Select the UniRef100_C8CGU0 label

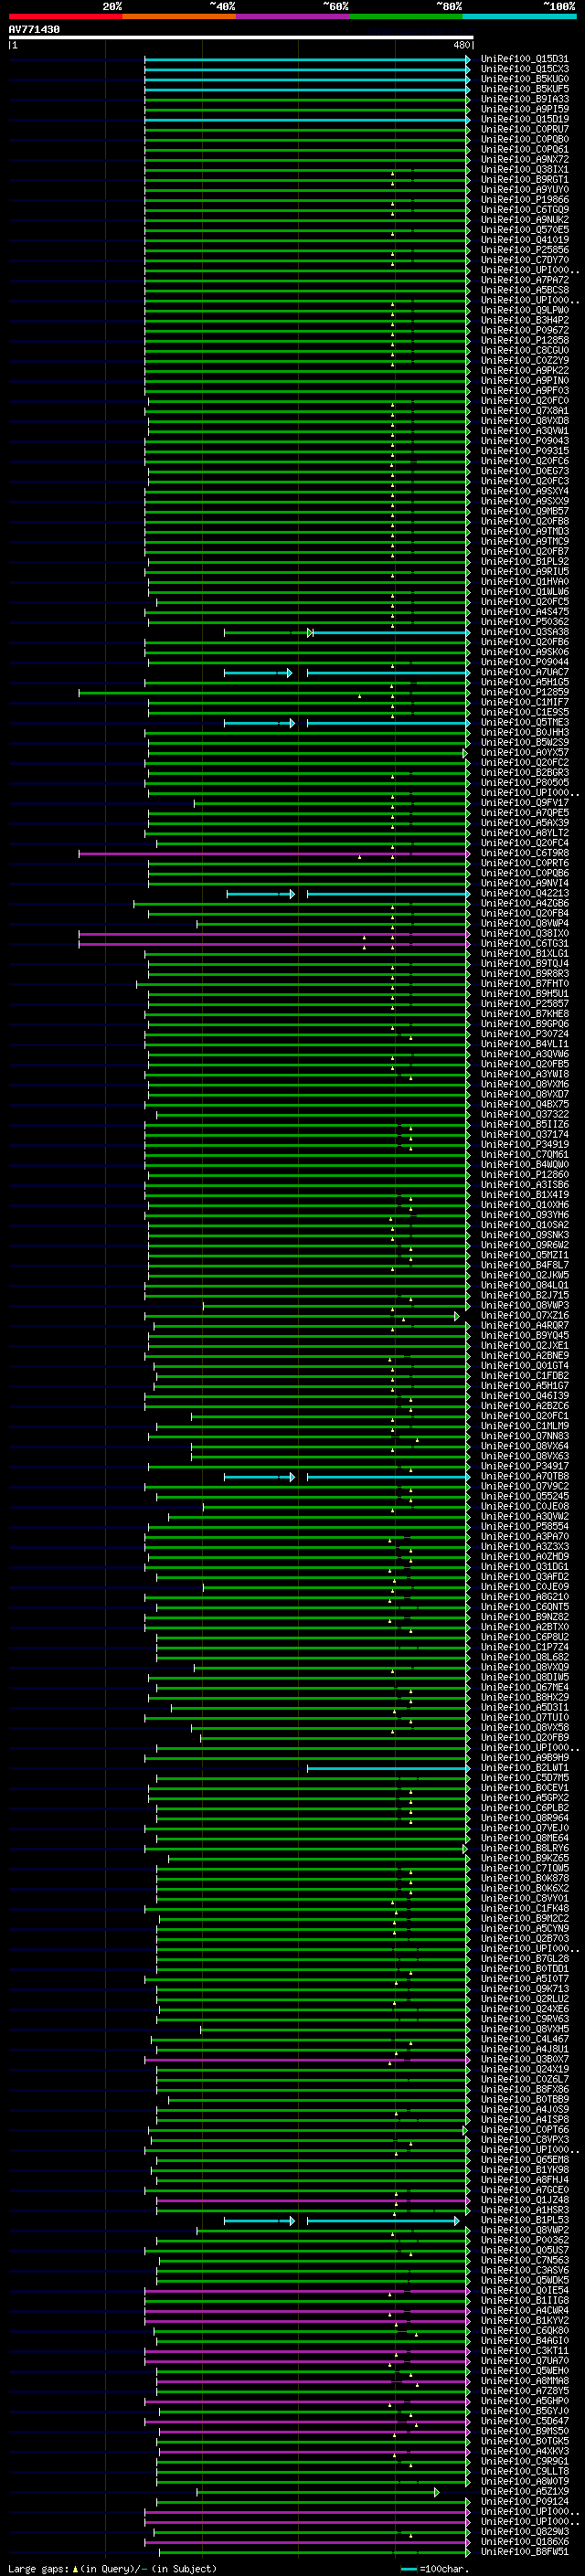pyautogui.click(x=524, y=350)
